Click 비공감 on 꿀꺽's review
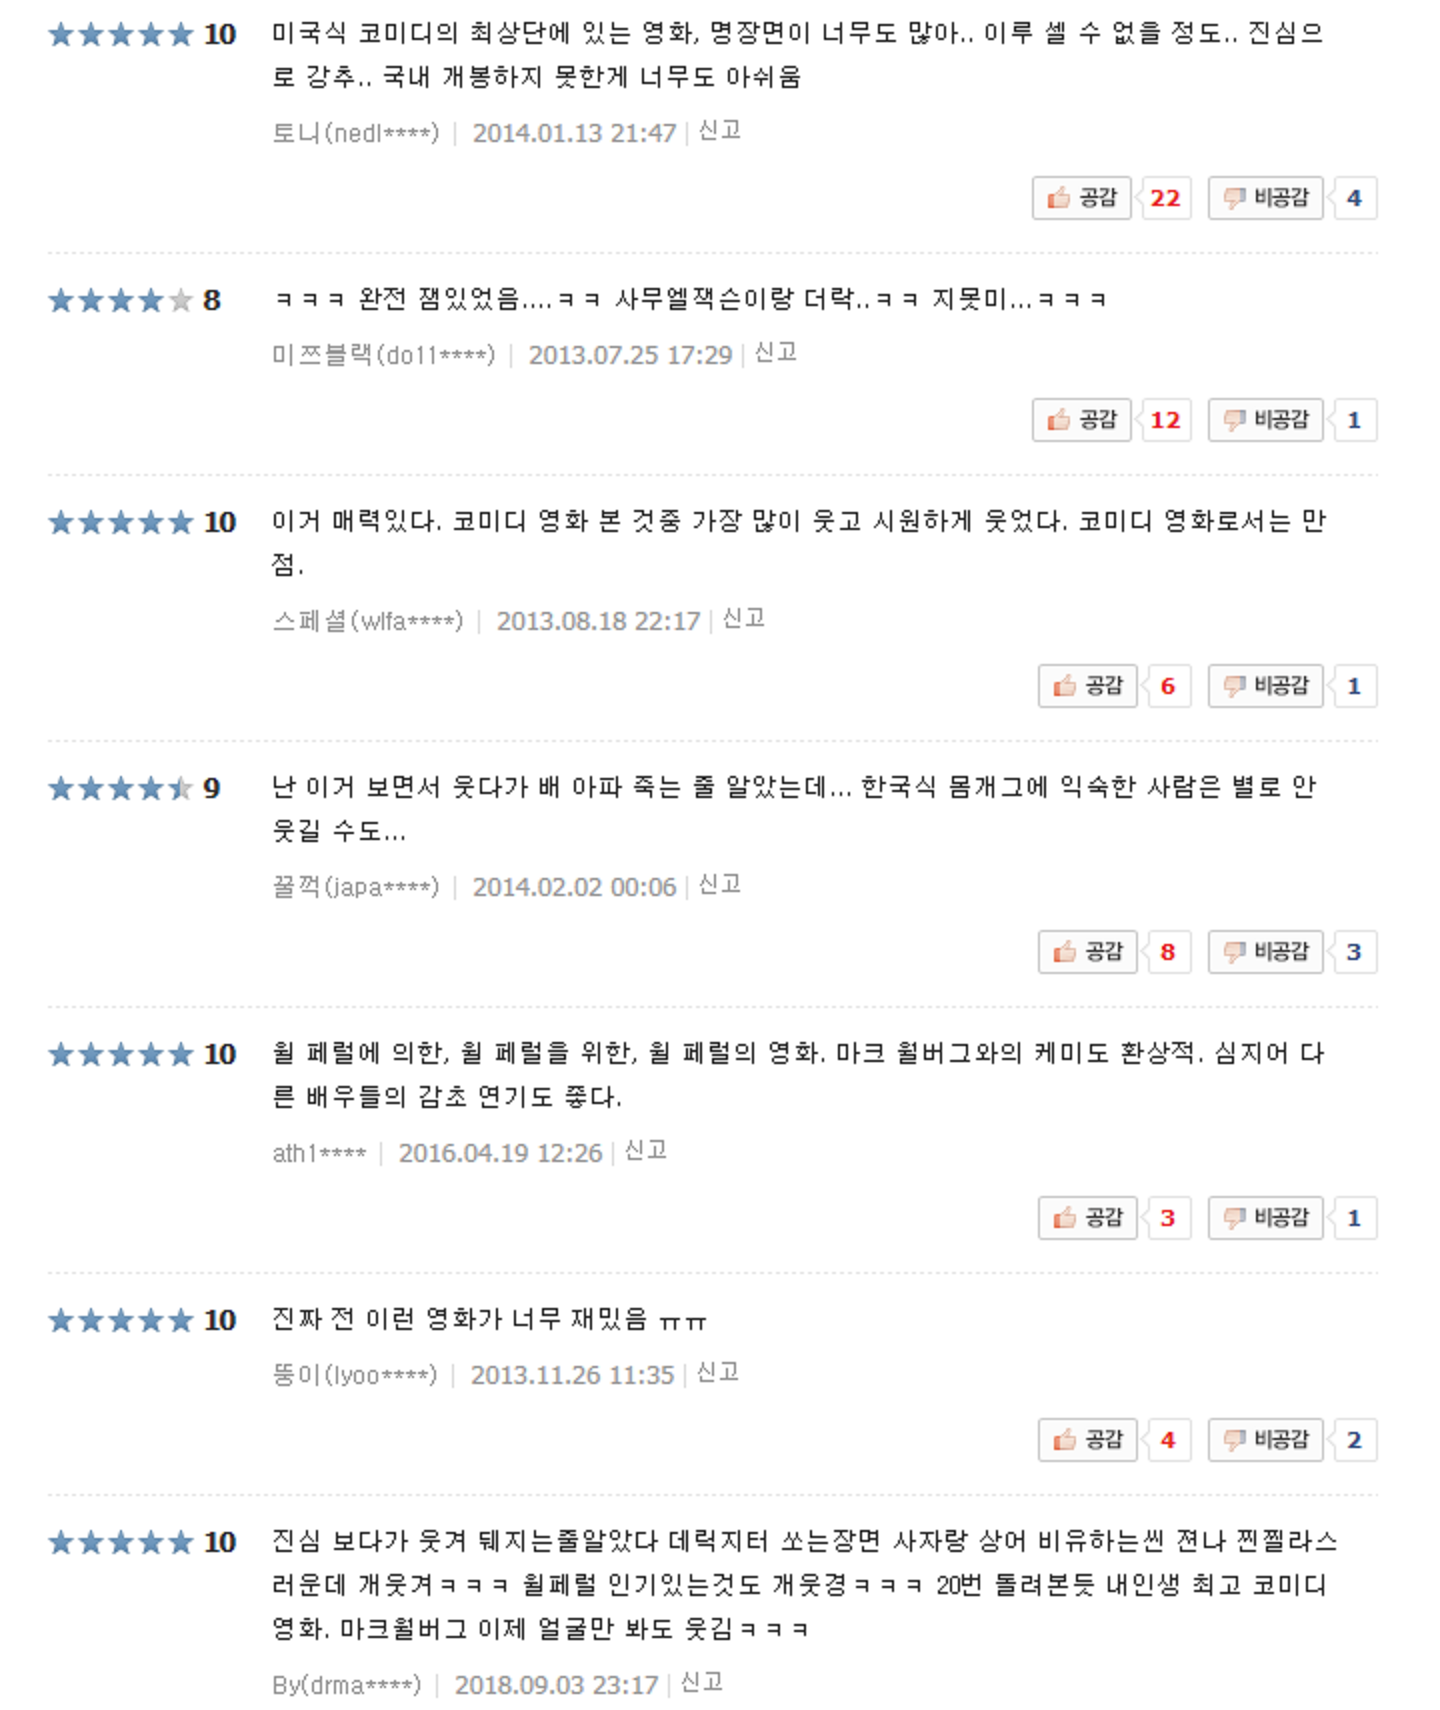 (1265, 952)
